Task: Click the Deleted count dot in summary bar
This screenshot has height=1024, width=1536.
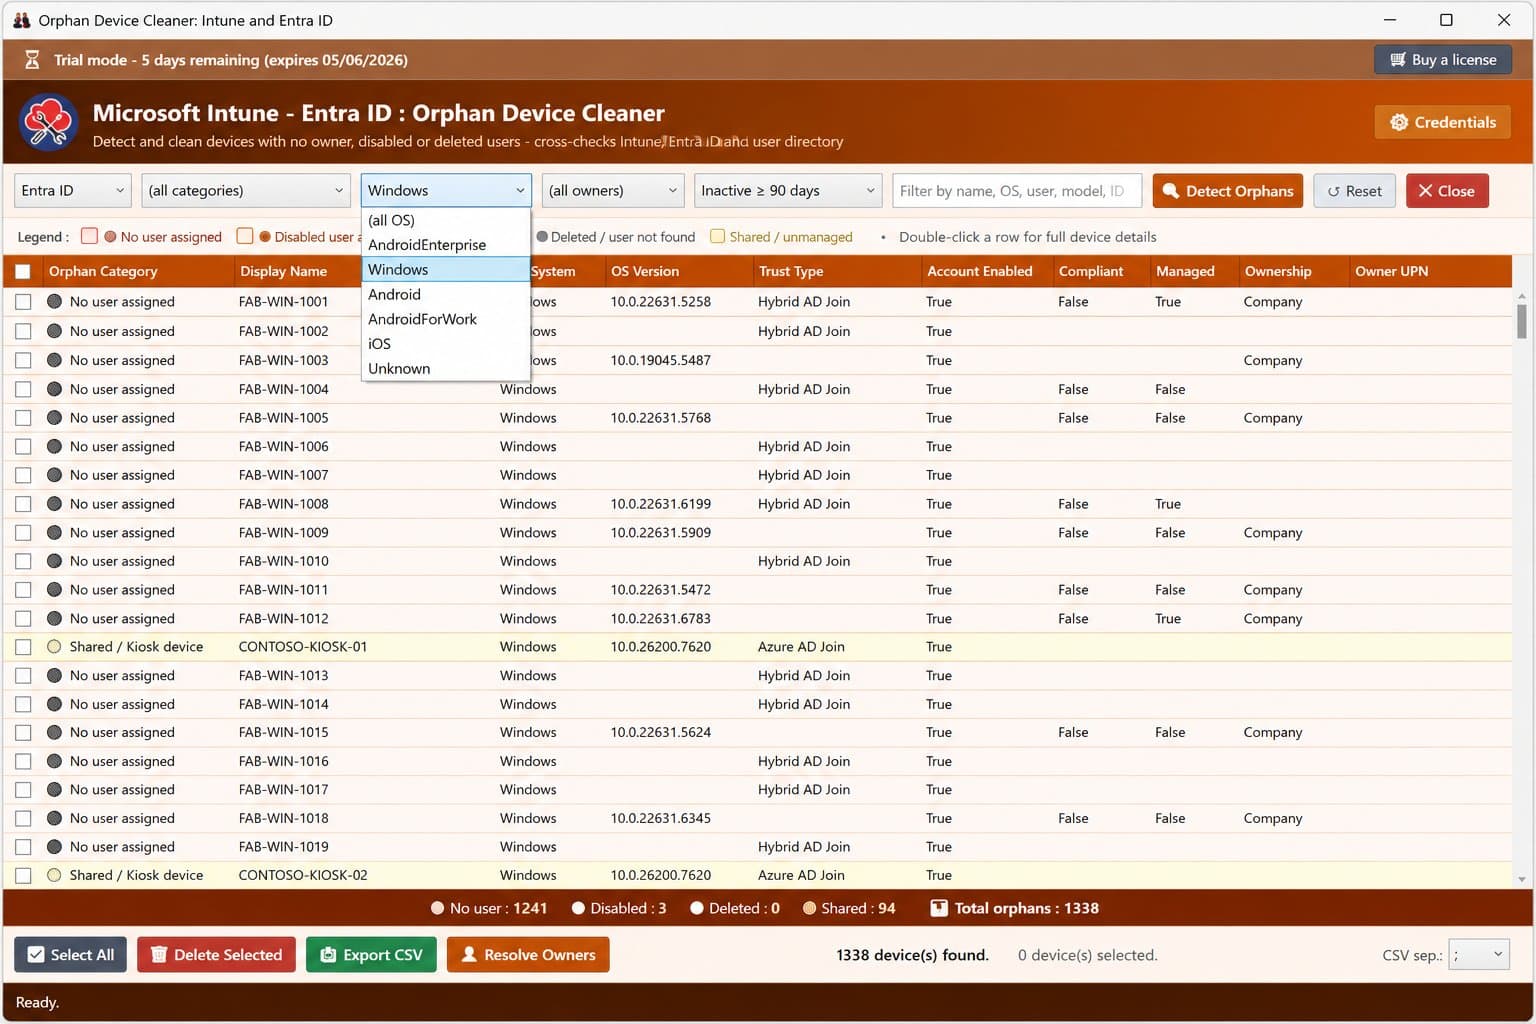Action: click(696, 908)
